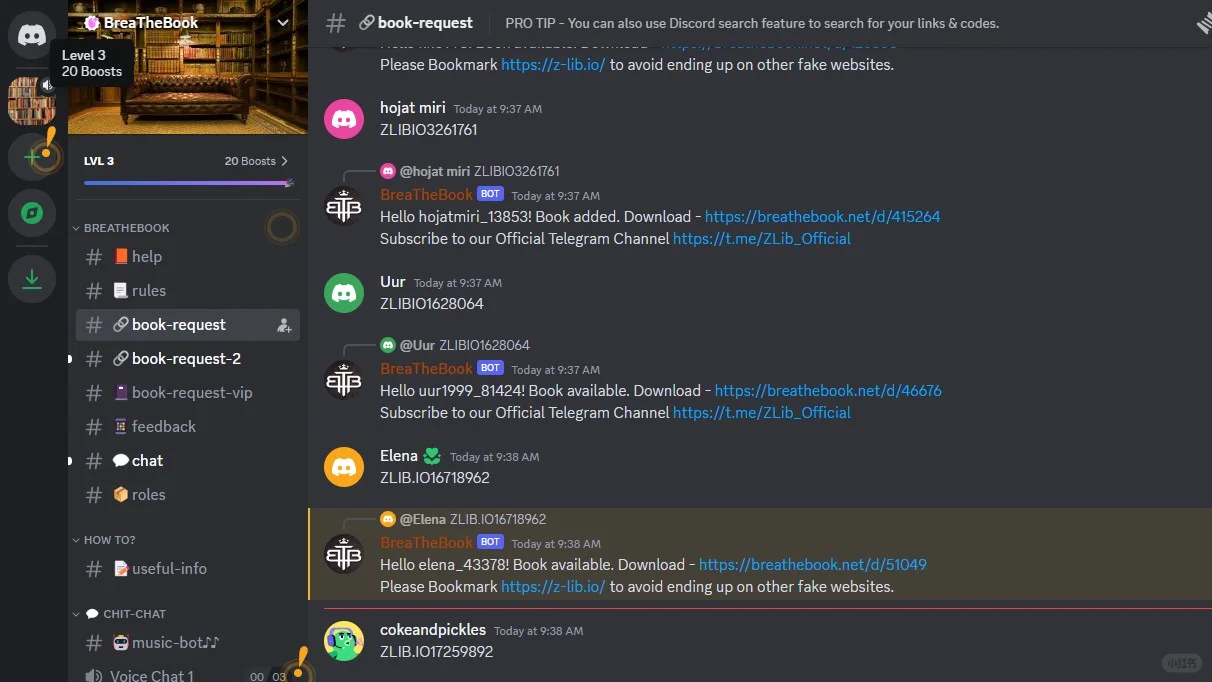
Task: Open the book-request-2 channel
Action: pos(188,358)
